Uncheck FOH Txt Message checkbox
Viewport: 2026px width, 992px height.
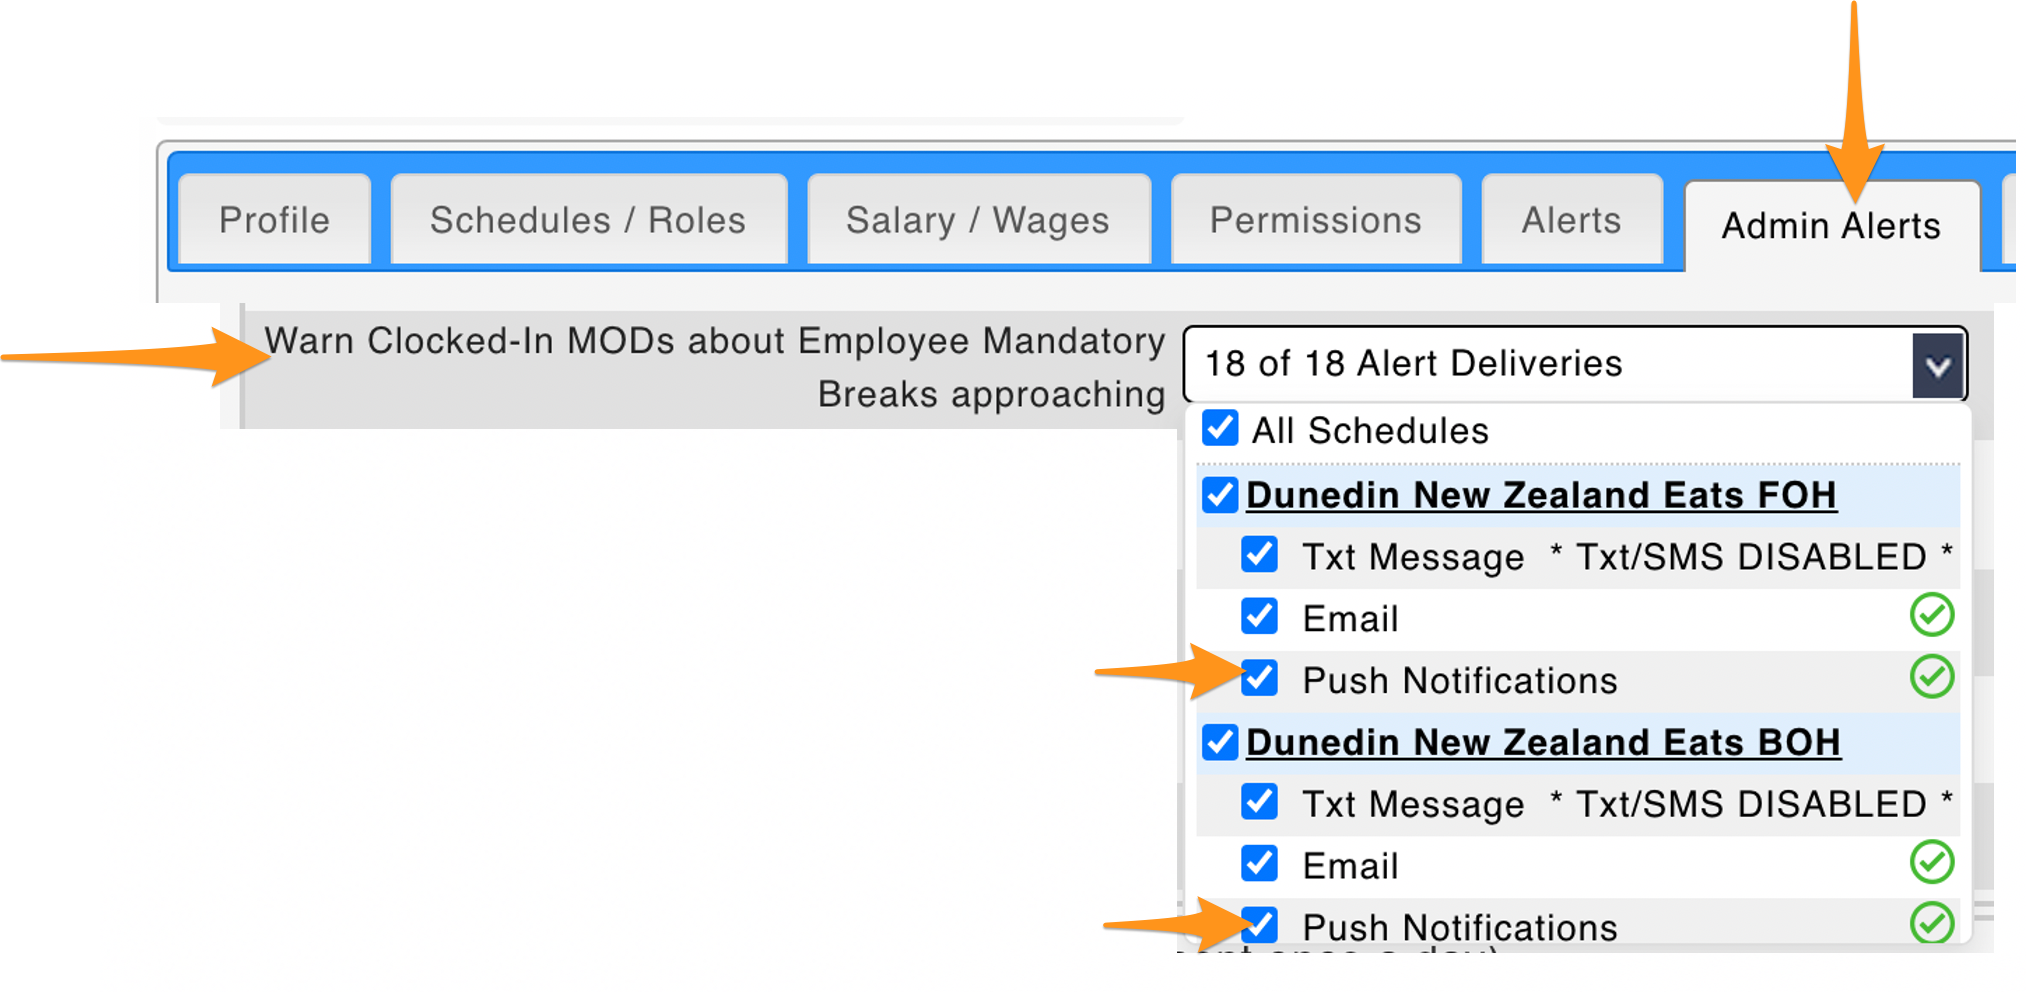[1259, 555]
